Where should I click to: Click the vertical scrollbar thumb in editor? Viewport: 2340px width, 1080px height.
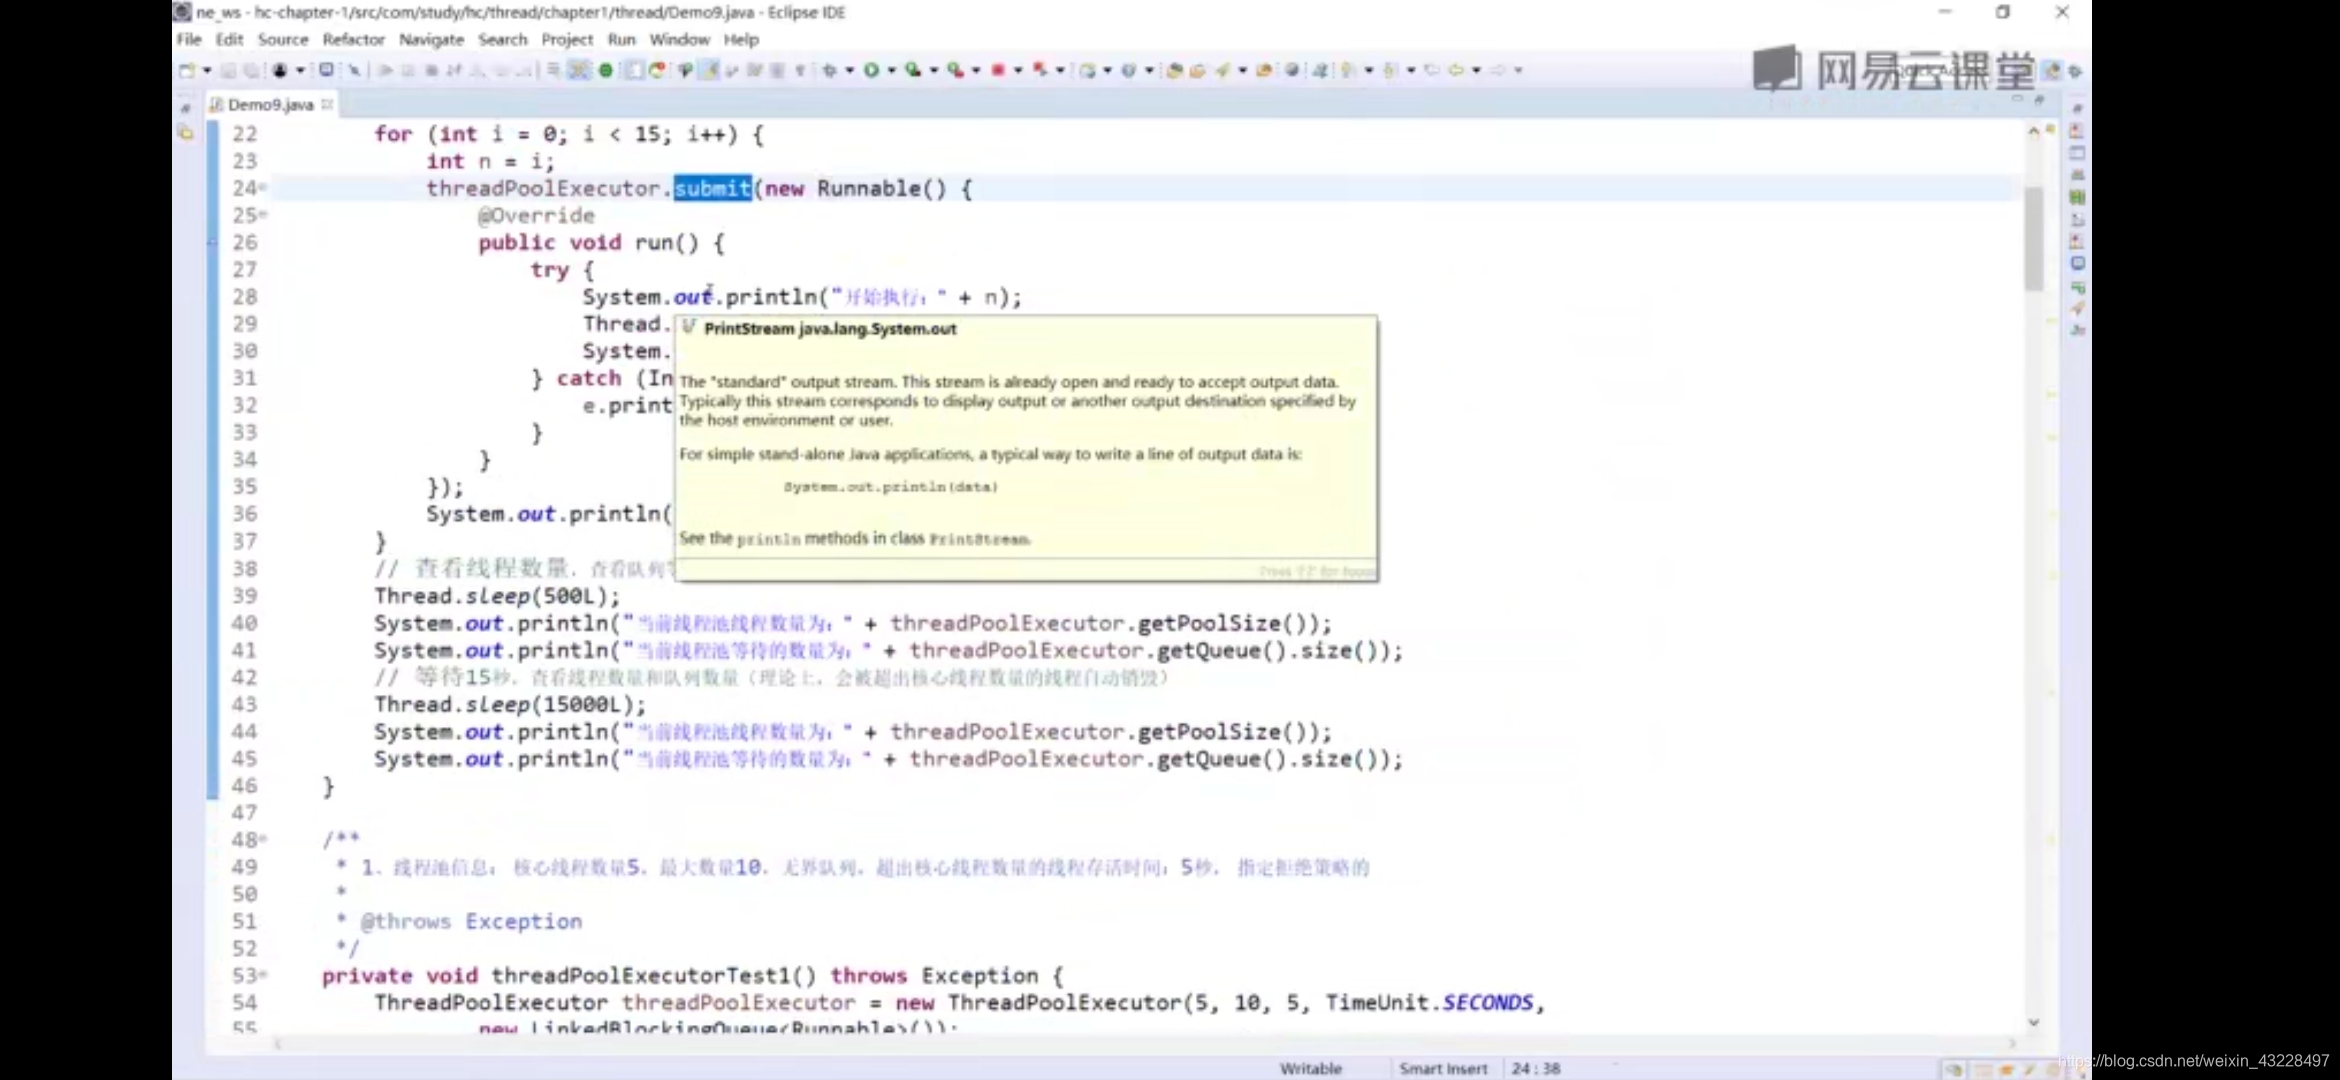2033,238
